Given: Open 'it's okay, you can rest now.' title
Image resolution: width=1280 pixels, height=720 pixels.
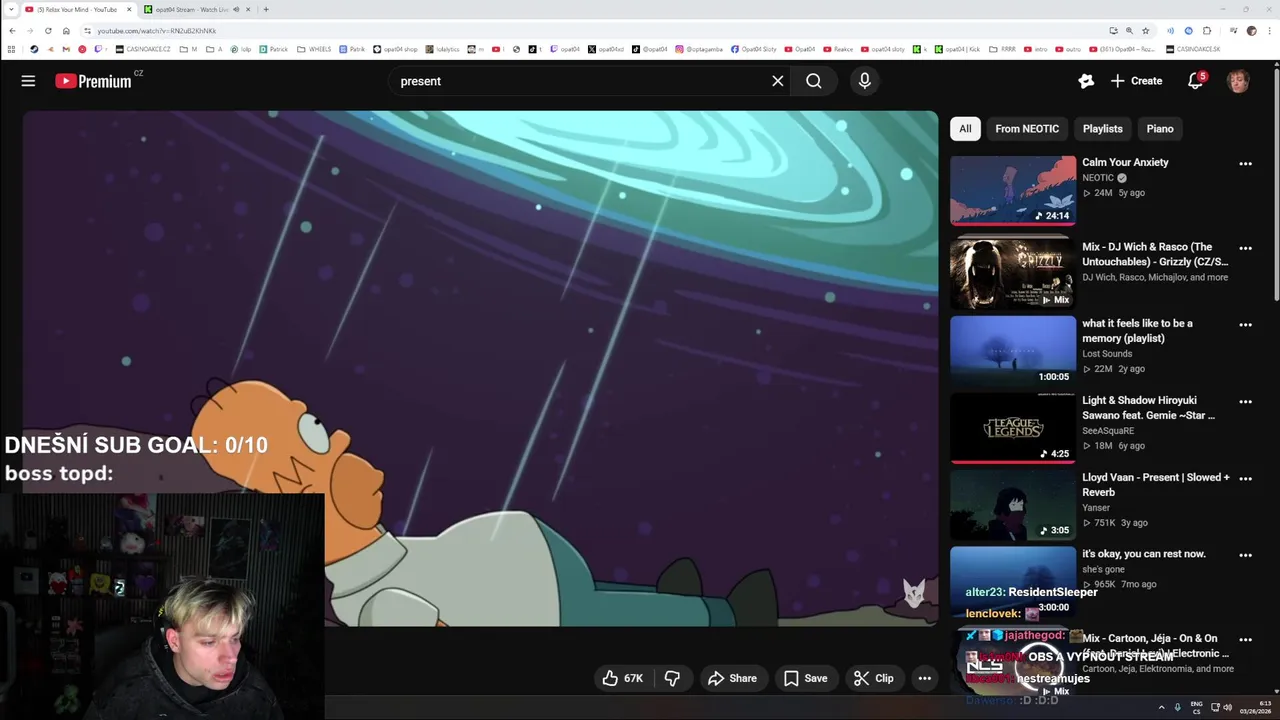Looking at the screenshot, I should coord(1144,554).
